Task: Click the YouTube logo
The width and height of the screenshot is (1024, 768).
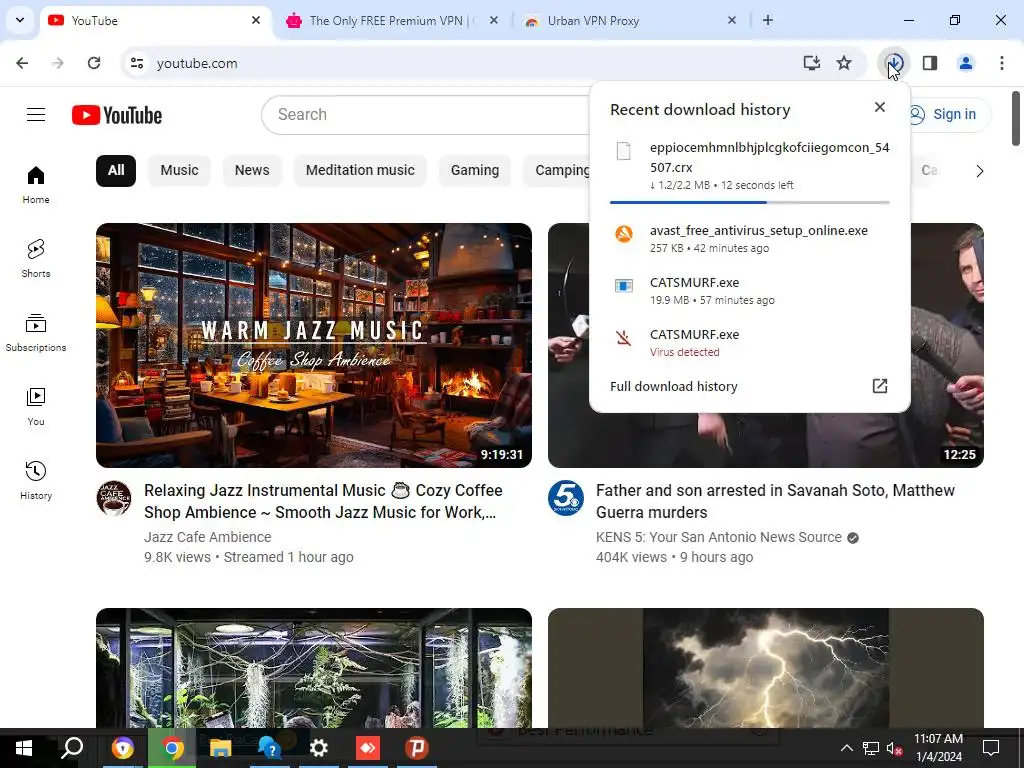Action: click(x=117, y=115)
